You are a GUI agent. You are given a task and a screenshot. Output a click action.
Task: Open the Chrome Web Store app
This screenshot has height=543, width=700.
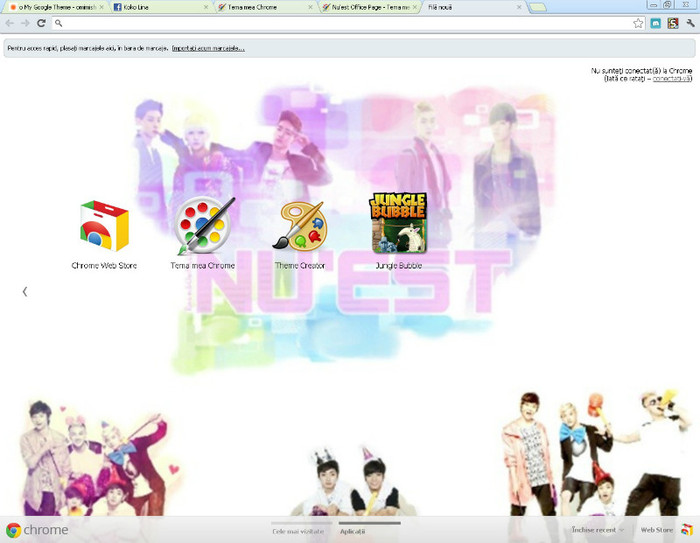[104, 226]
